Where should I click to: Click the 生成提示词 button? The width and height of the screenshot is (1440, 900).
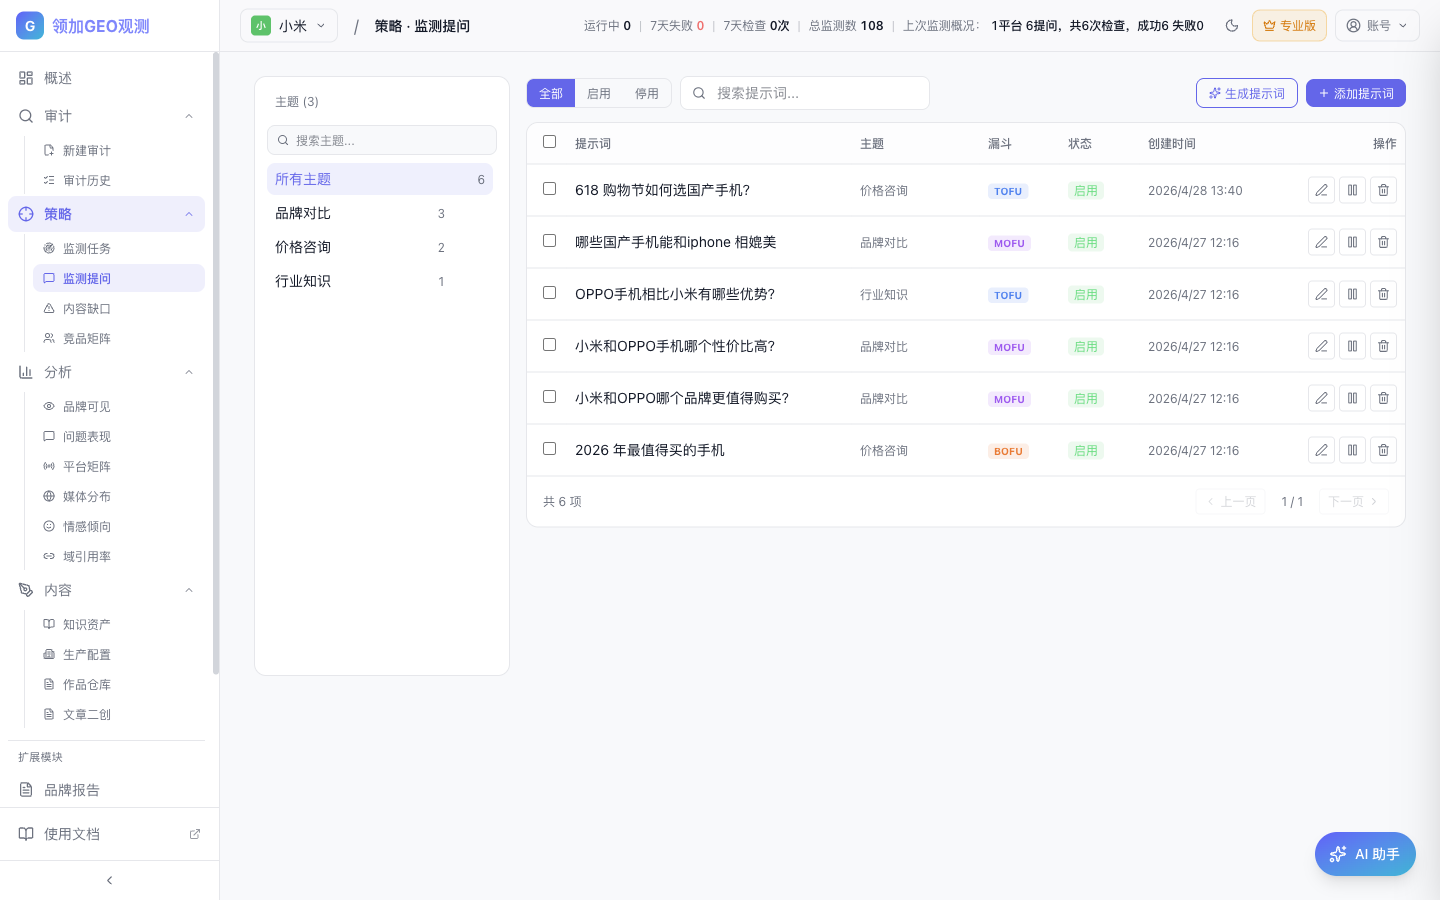[1247, 93]
